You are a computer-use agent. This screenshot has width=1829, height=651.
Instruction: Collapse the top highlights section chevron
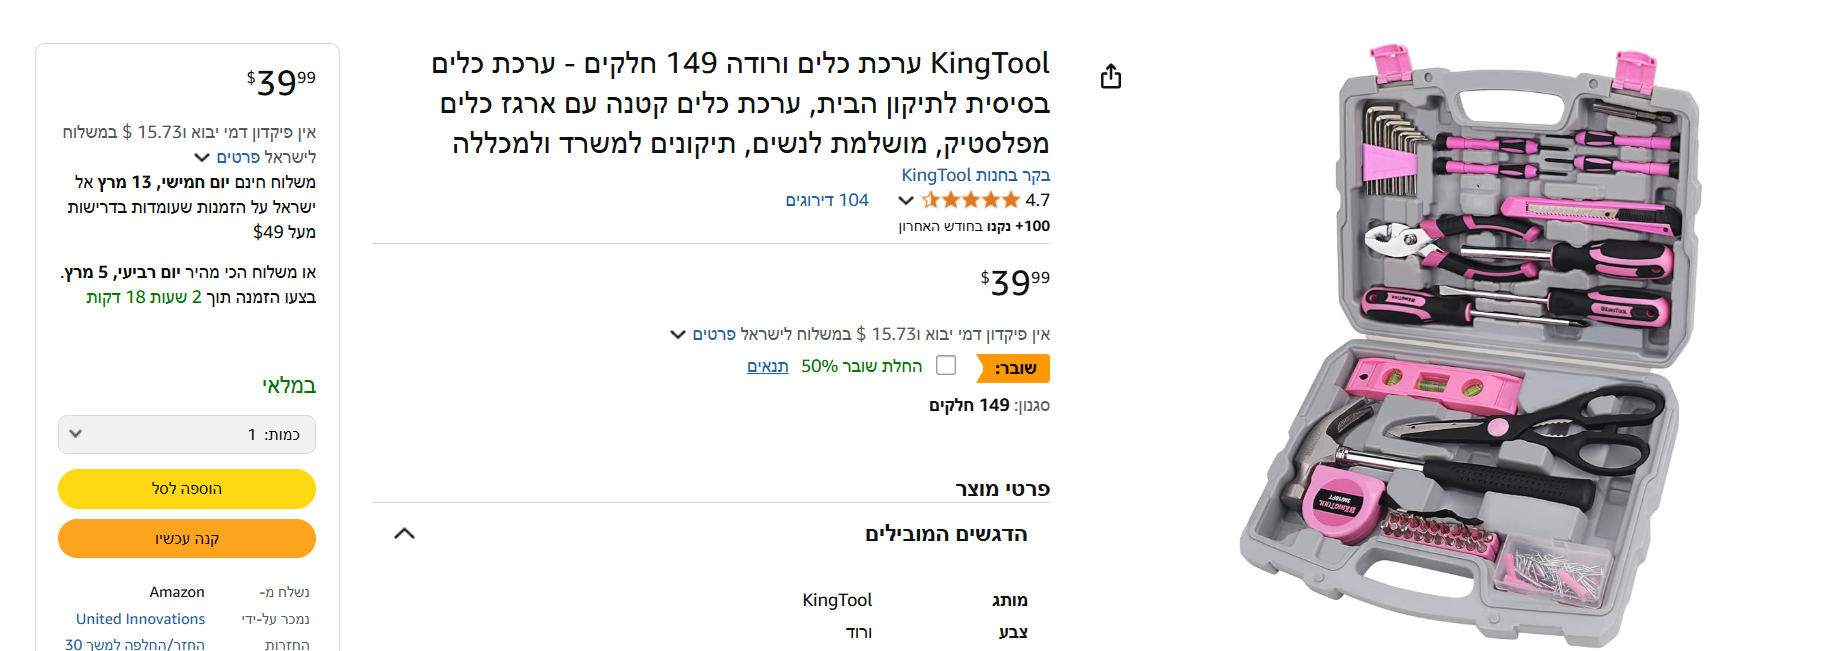(x=404, y=534)
